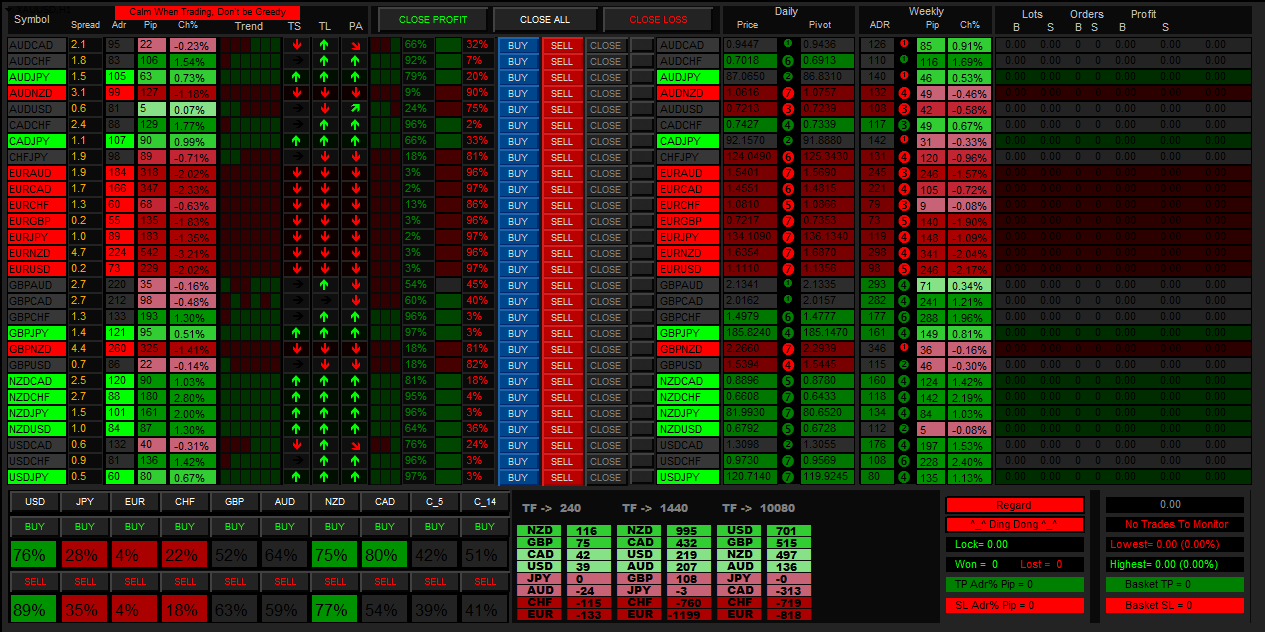Click CLOSE in the GBPUSD row
The height and width of the screenshot is (632, 1265).
tap(605, 365)
